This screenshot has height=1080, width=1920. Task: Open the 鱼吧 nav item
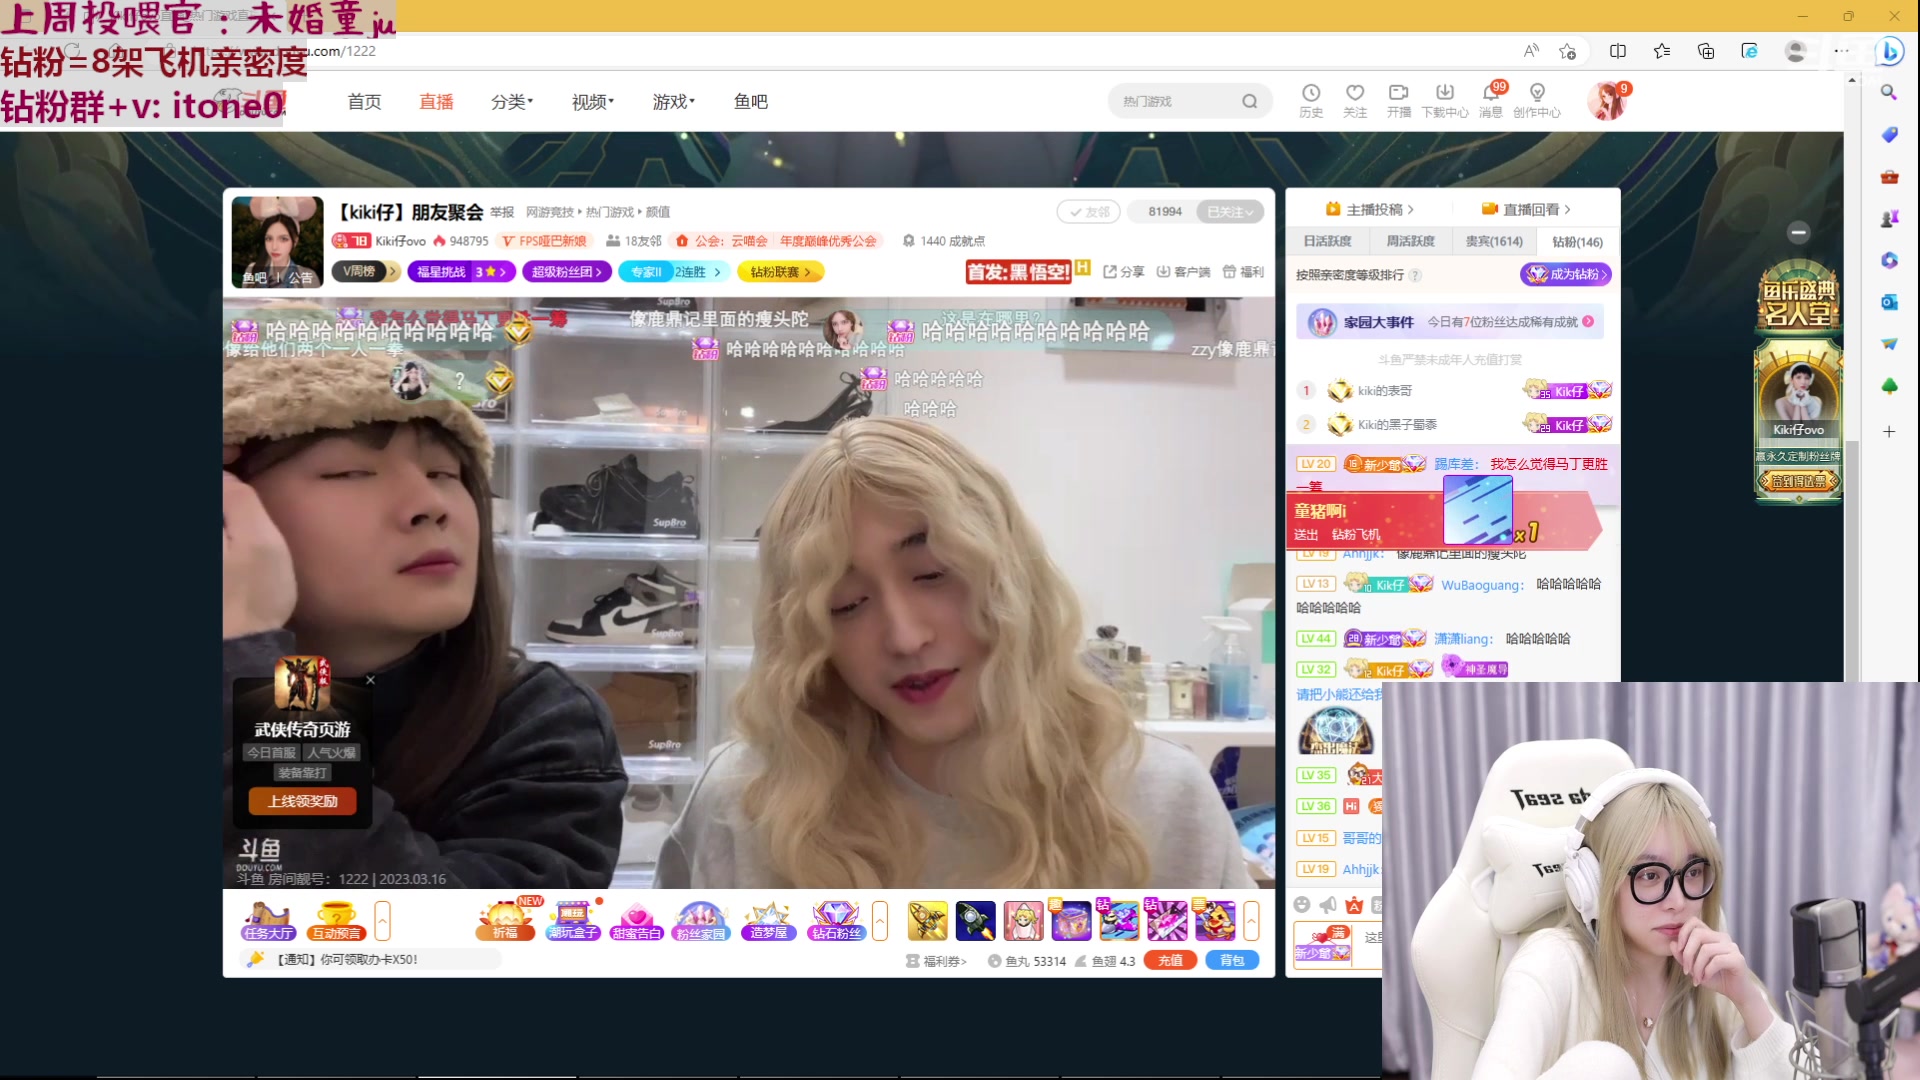pyautogui.click(x=750, y=102)
